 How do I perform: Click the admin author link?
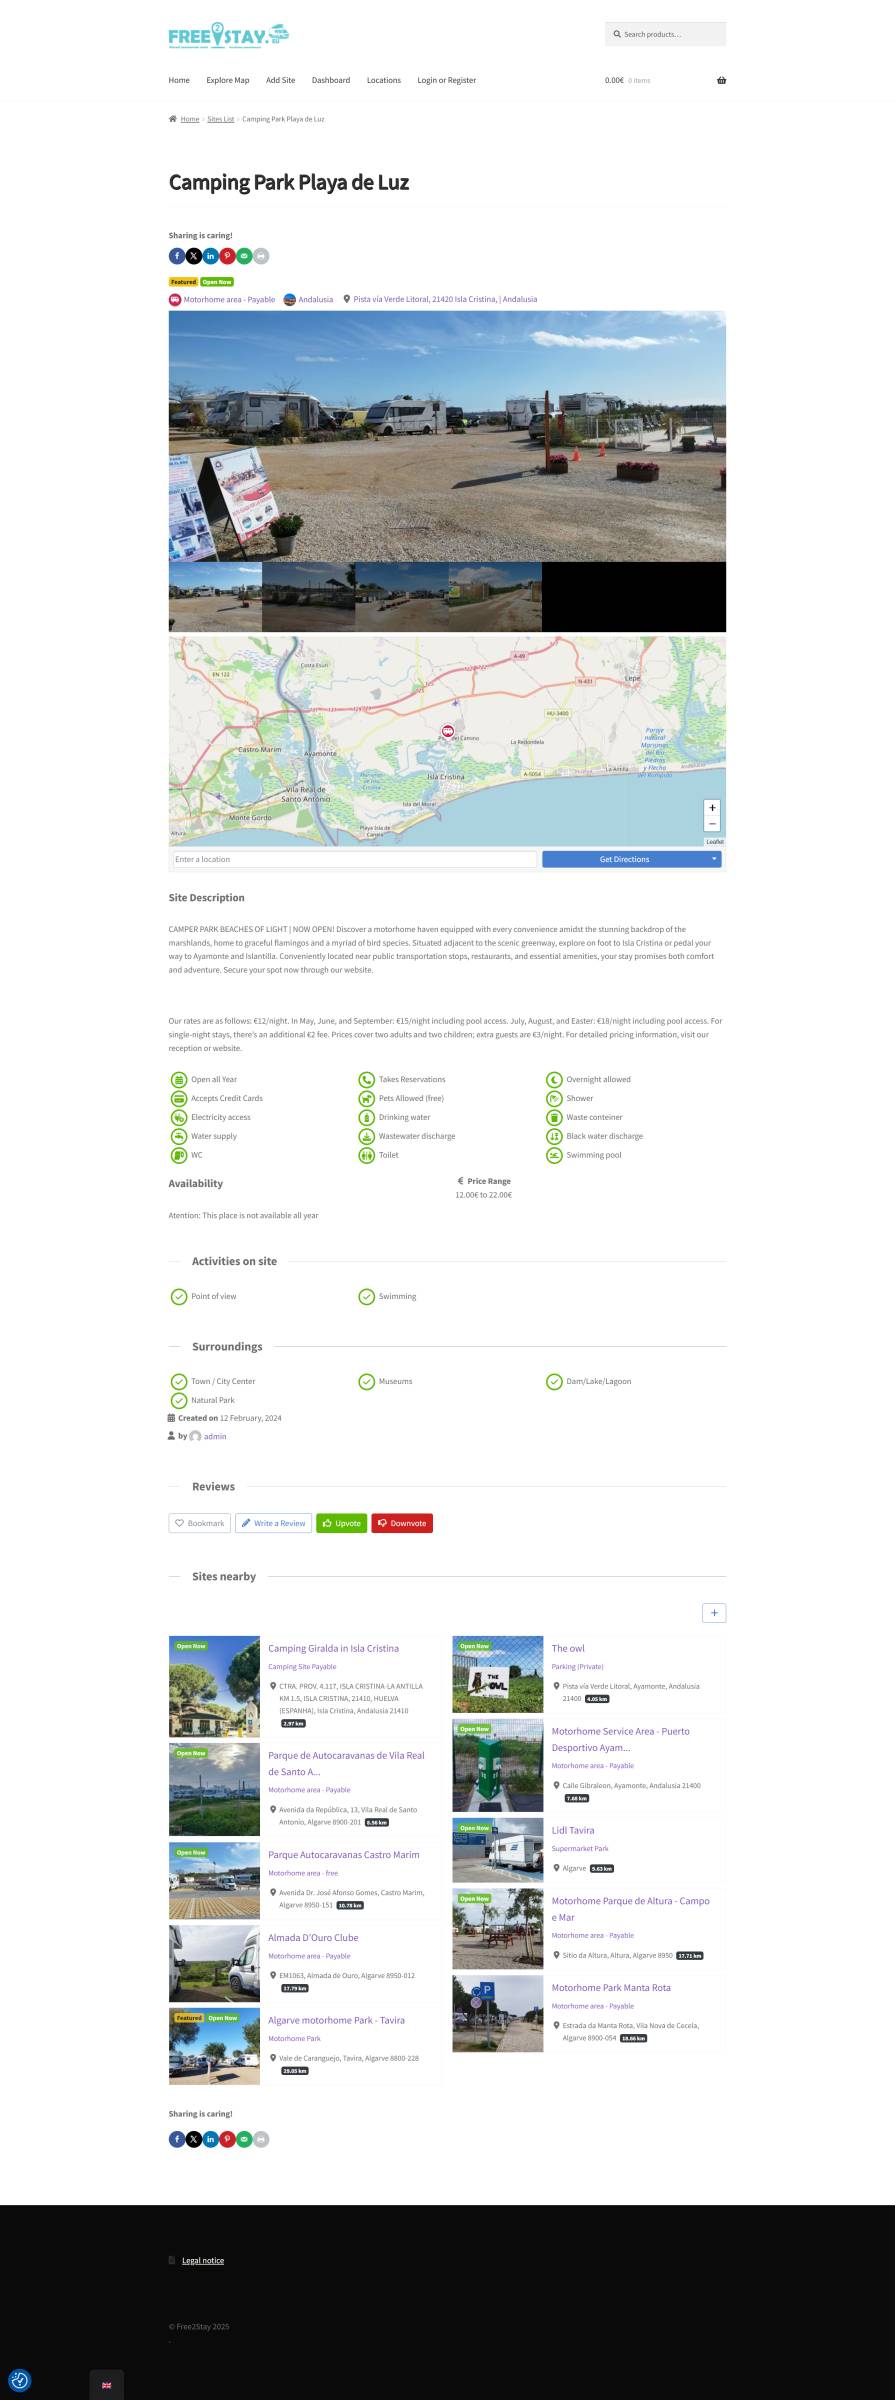tap(215, 1436)
